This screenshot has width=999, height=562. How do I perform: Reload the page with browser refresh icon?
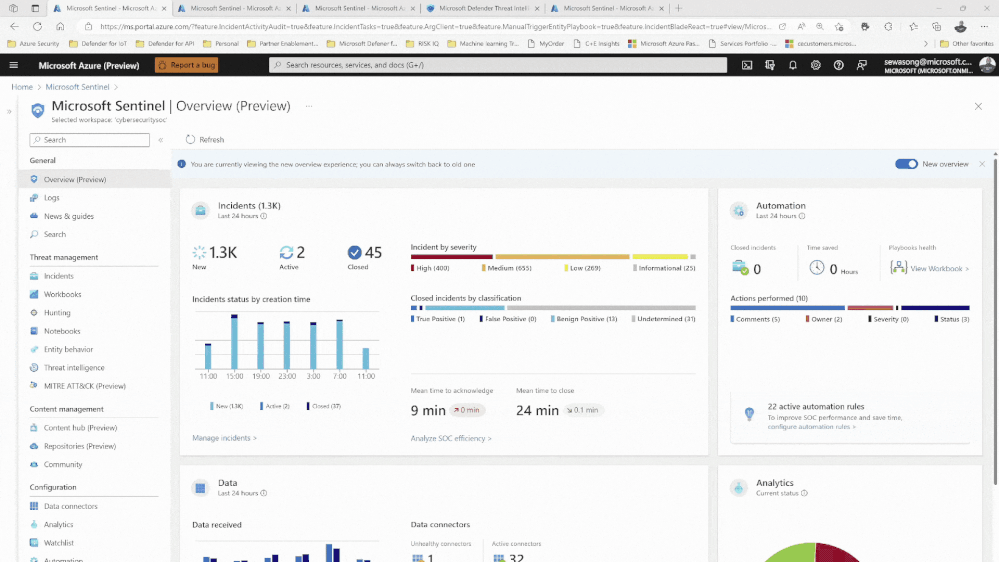[37, 27]
